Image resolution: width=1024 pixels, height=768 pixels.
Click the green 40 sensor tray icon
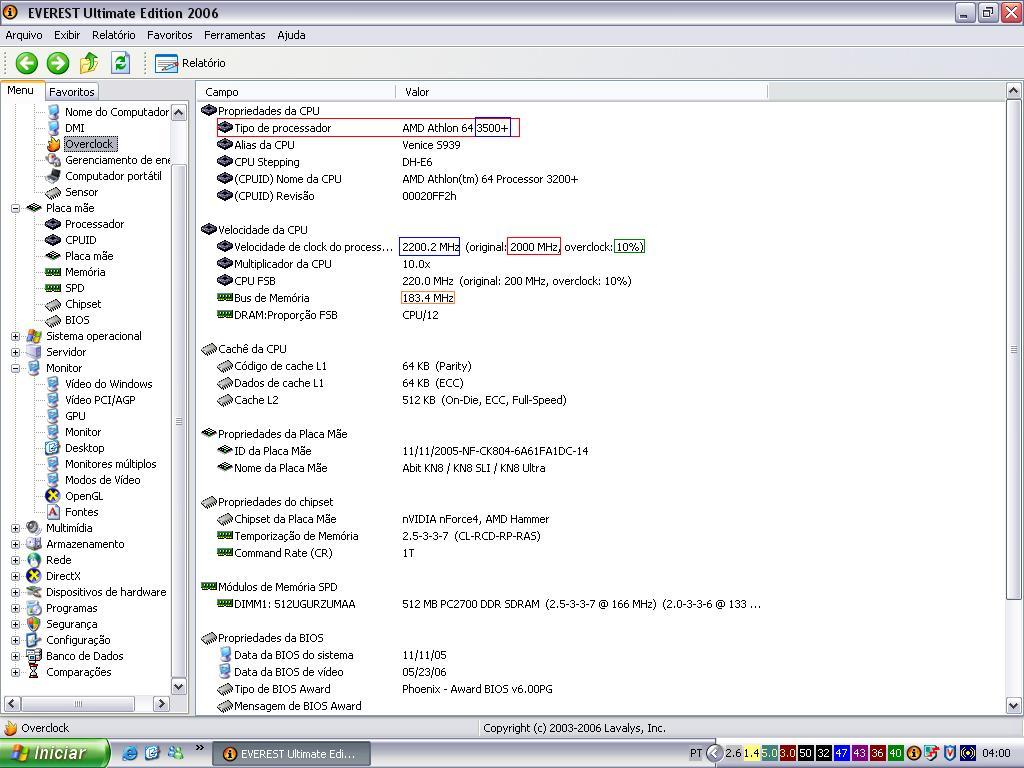click(895, 754)
